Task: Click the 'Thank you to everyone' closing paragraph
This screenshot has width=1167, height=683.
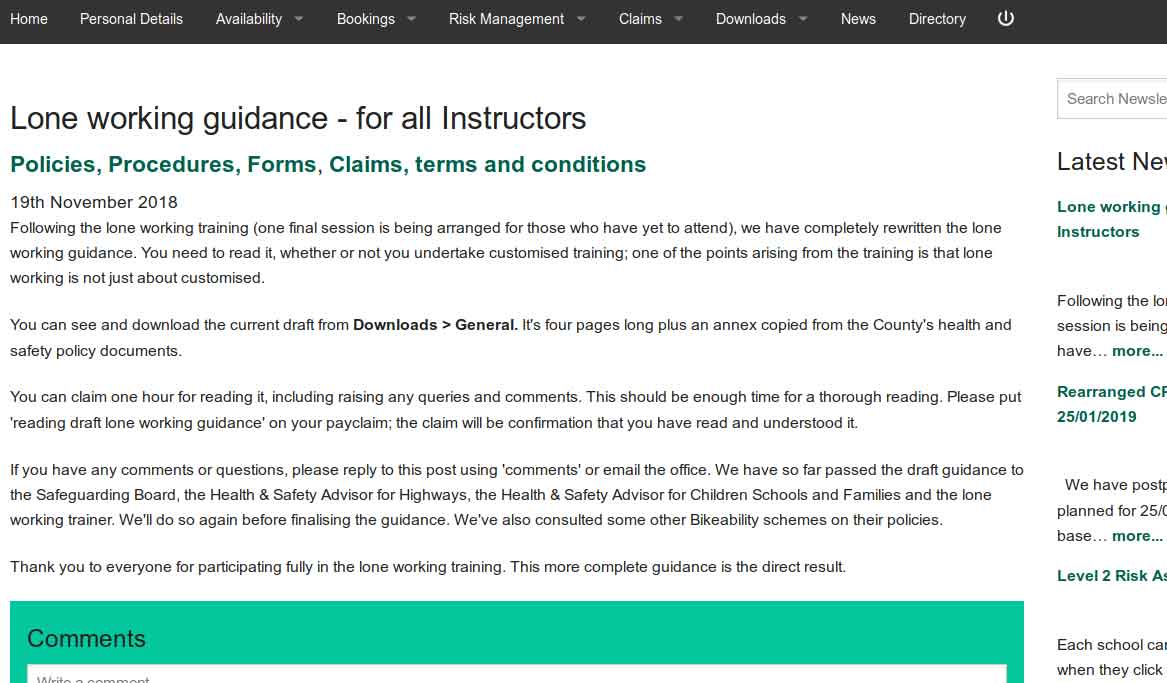Action: coord(428,567)
